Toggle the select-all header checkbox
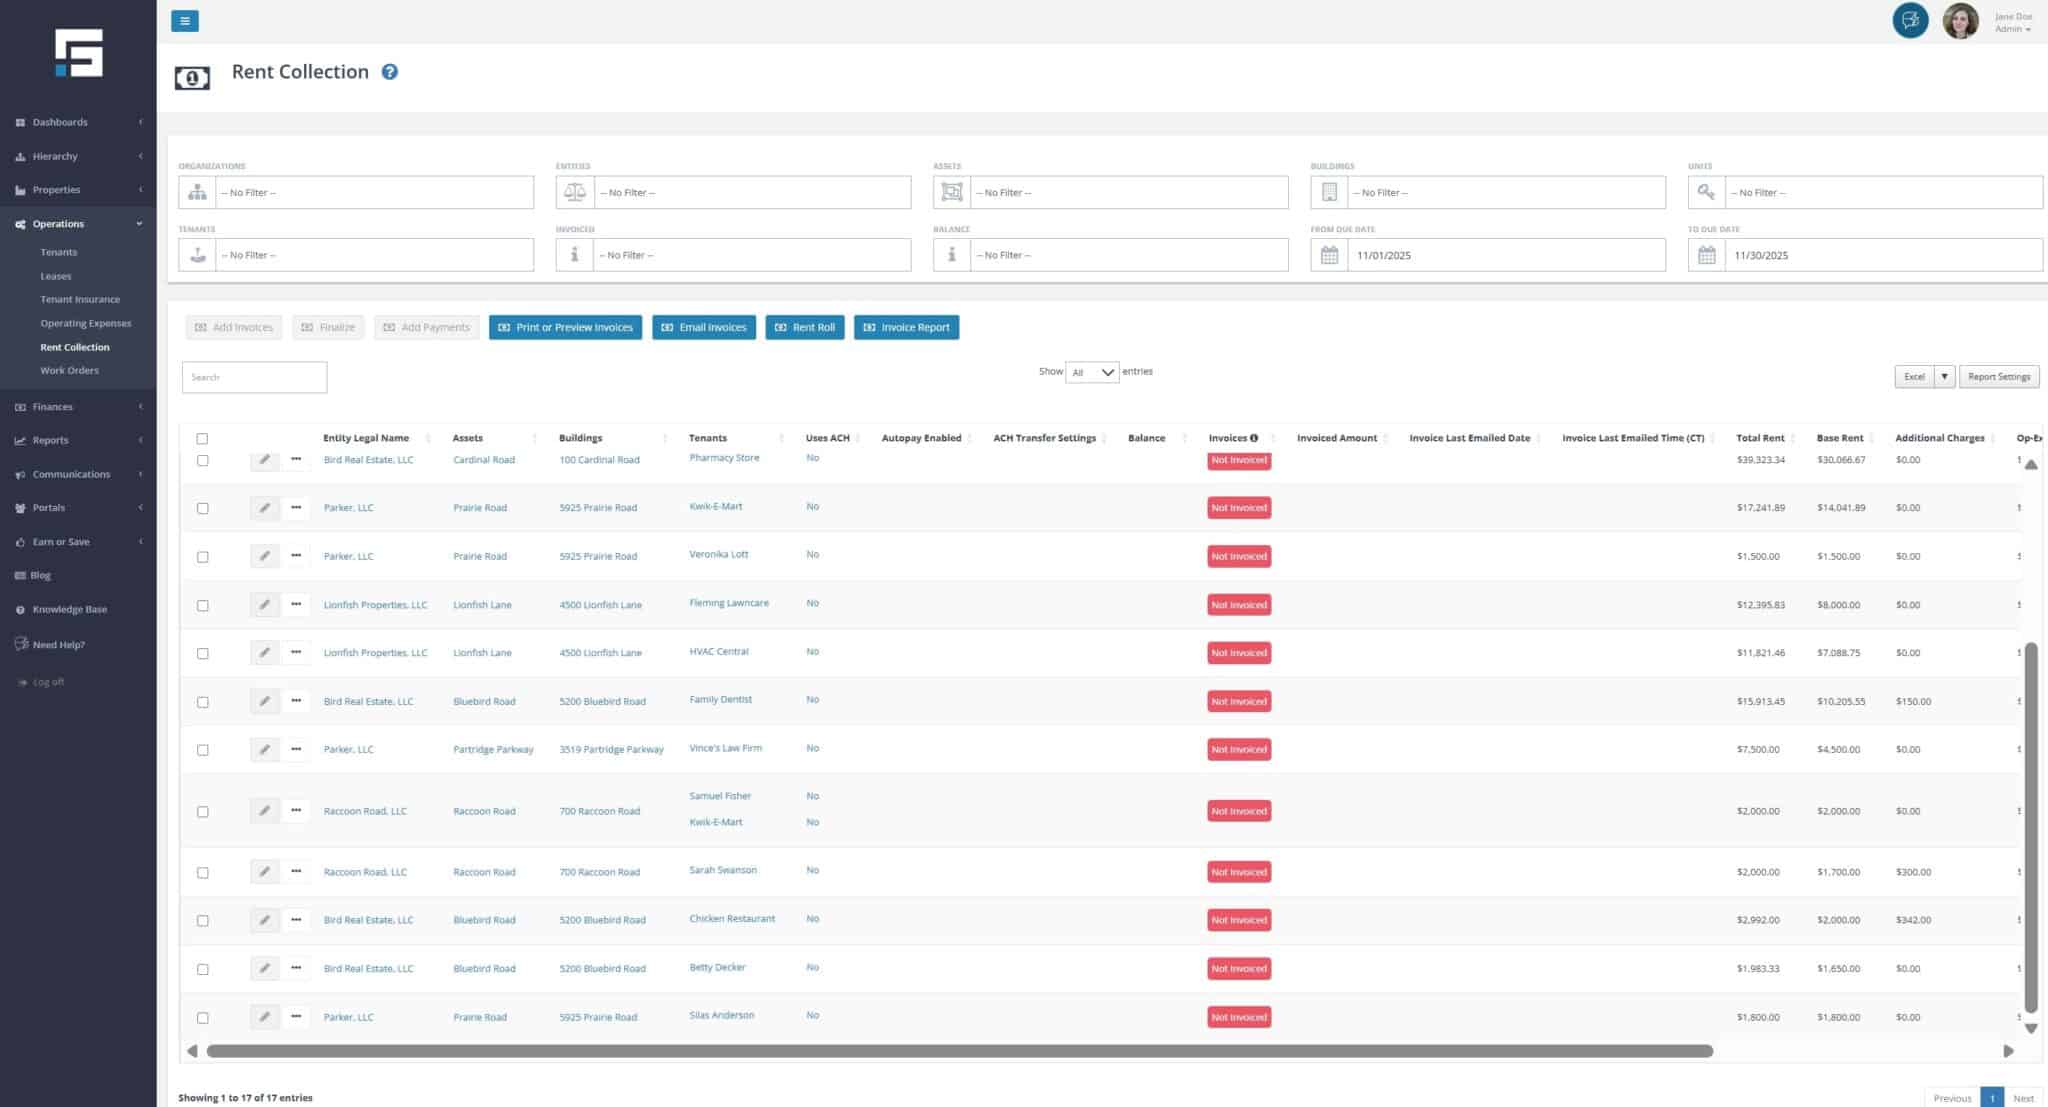The width and height of the screenshot is (2048, 1107). click(x=202, y=438)
